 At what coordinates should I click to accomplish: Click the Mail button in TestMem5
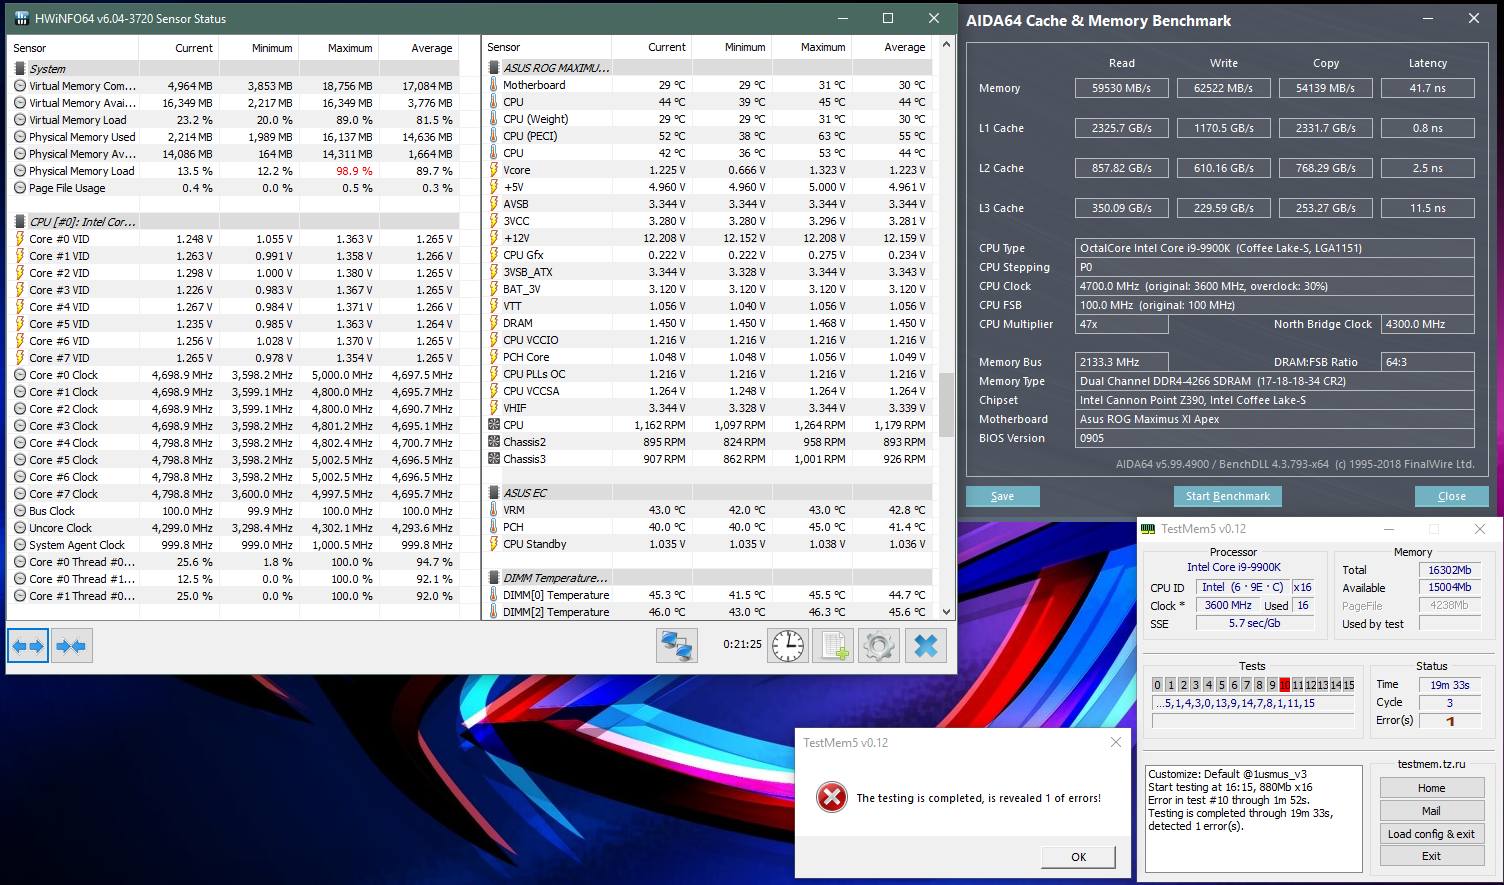pos(1431,811)
